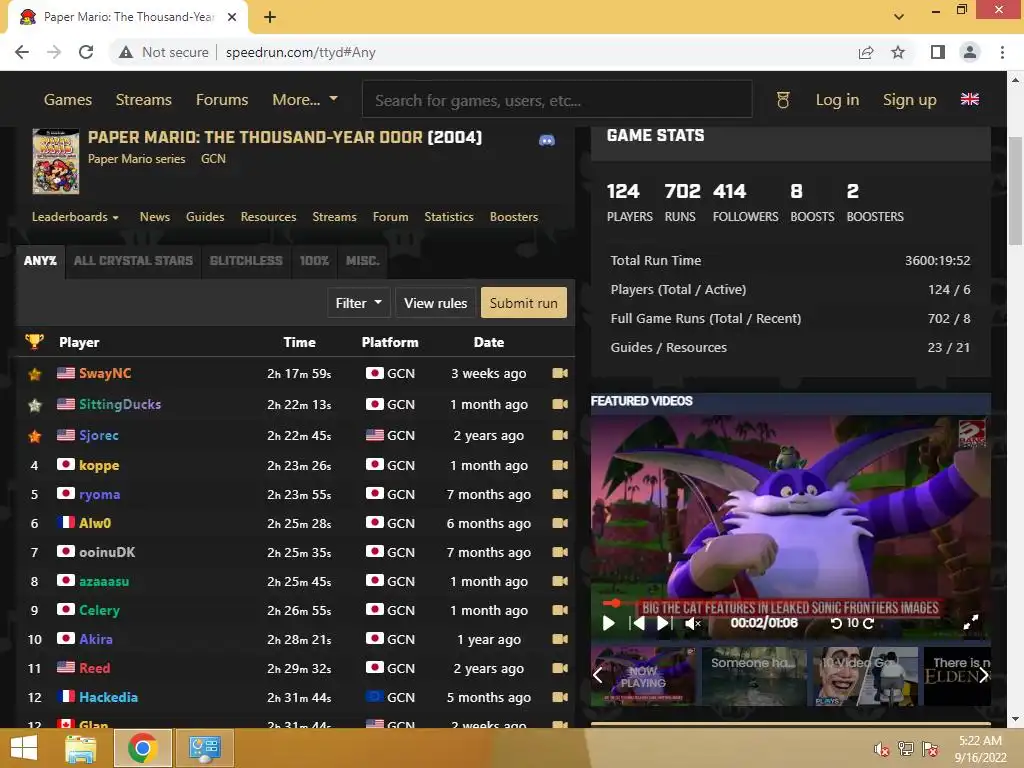Open video for Celery's run
This screenshot has height=768, width=1024.
point(560,610)
